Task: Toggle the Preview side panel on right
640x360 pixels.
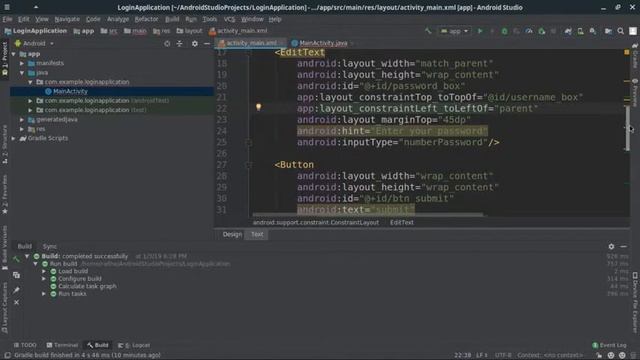Action: 635,92
